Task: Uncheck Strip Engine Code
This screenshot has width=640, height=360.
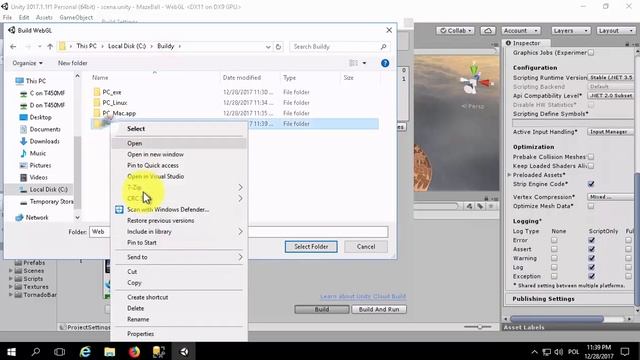Action: (591, 184)
